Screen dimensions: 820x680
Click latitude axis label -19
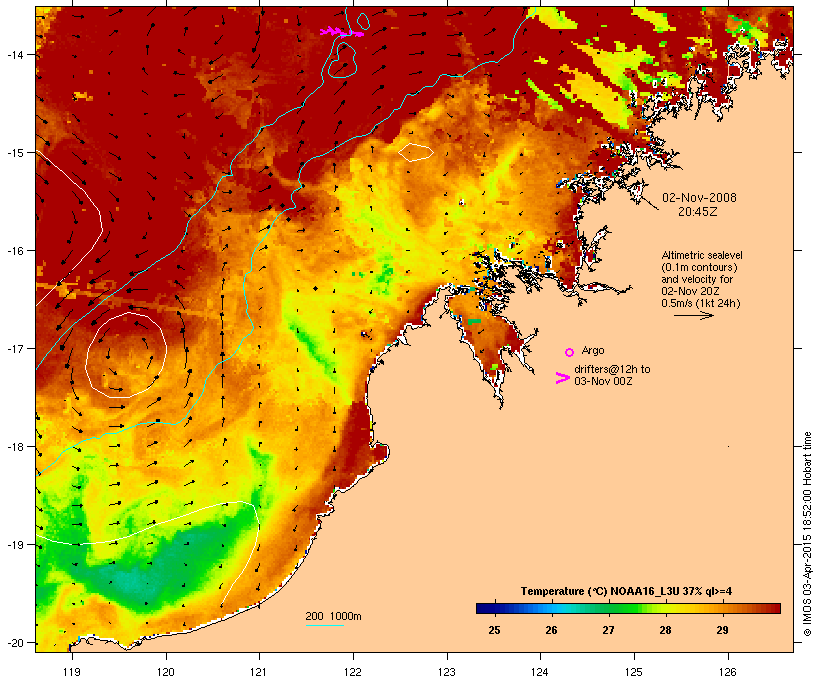(15, 545)
